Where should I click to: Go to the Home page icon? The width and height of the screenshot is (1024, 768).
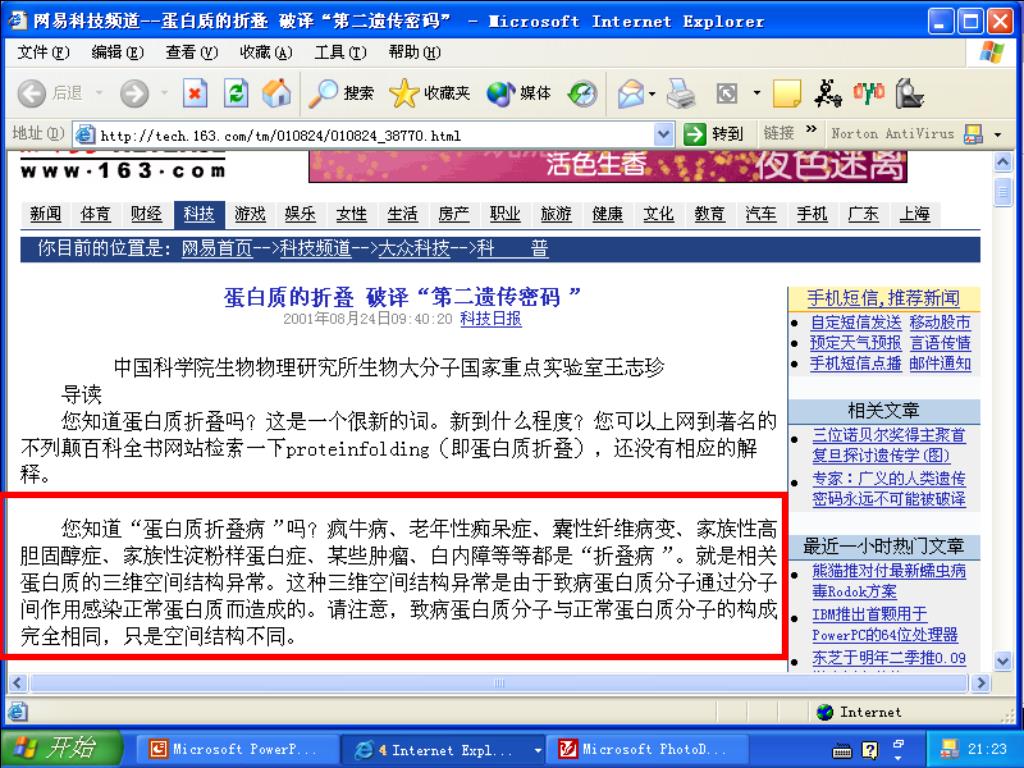click(x=277, y=93)
